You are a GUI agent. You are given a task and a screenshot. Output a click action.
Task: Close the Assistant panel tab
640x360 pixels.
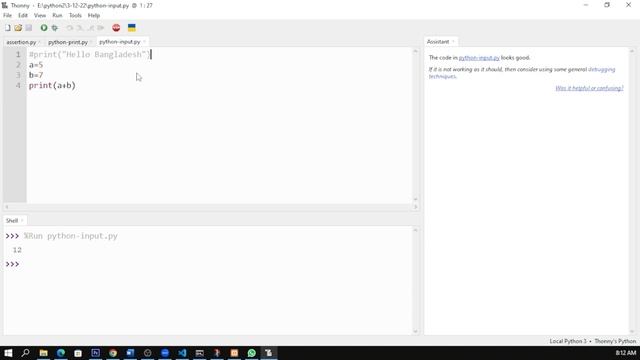point(453,42)
